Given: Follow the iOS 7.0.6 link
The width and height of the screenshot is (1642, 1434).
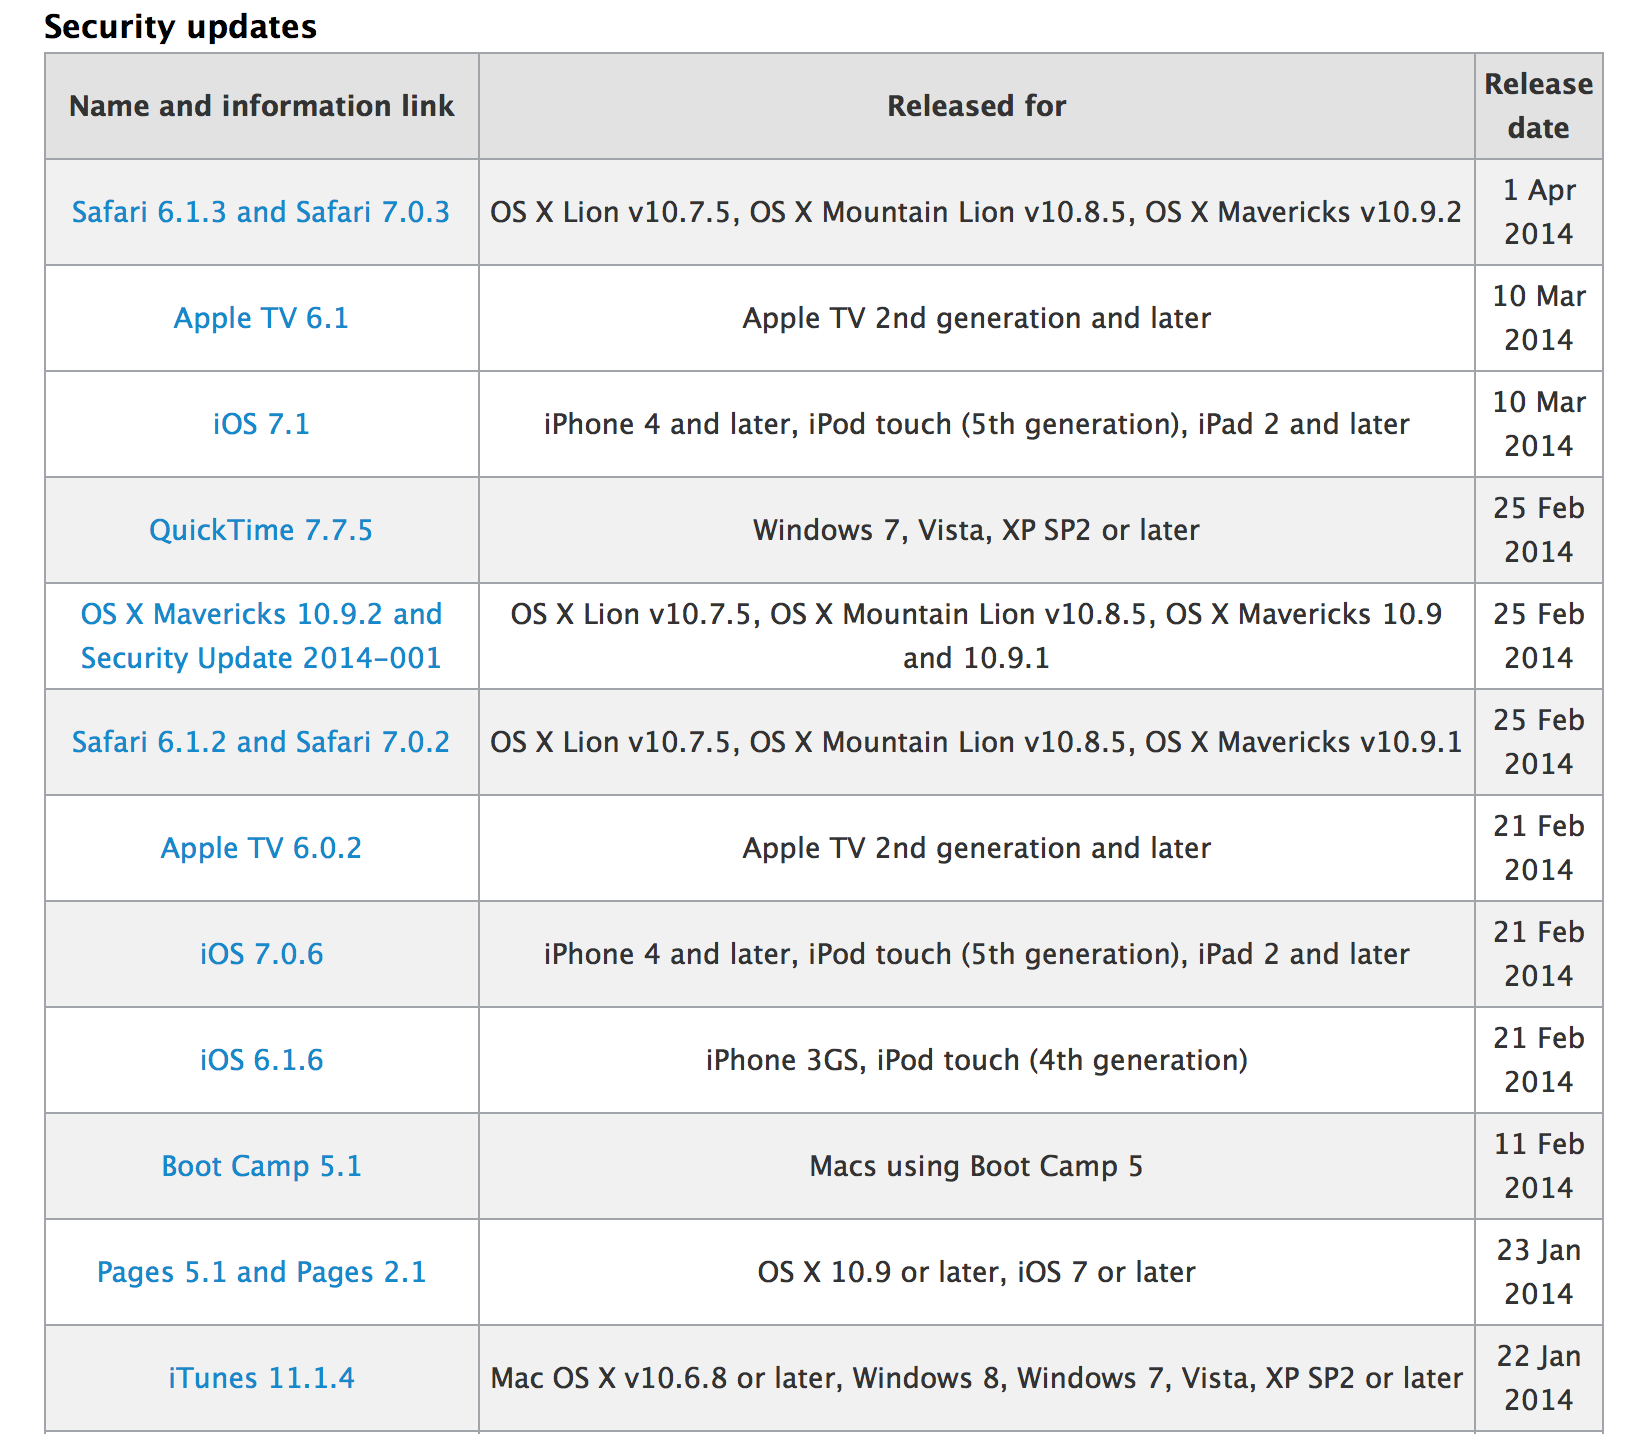Looking at the screenshot, I should 261,954.
